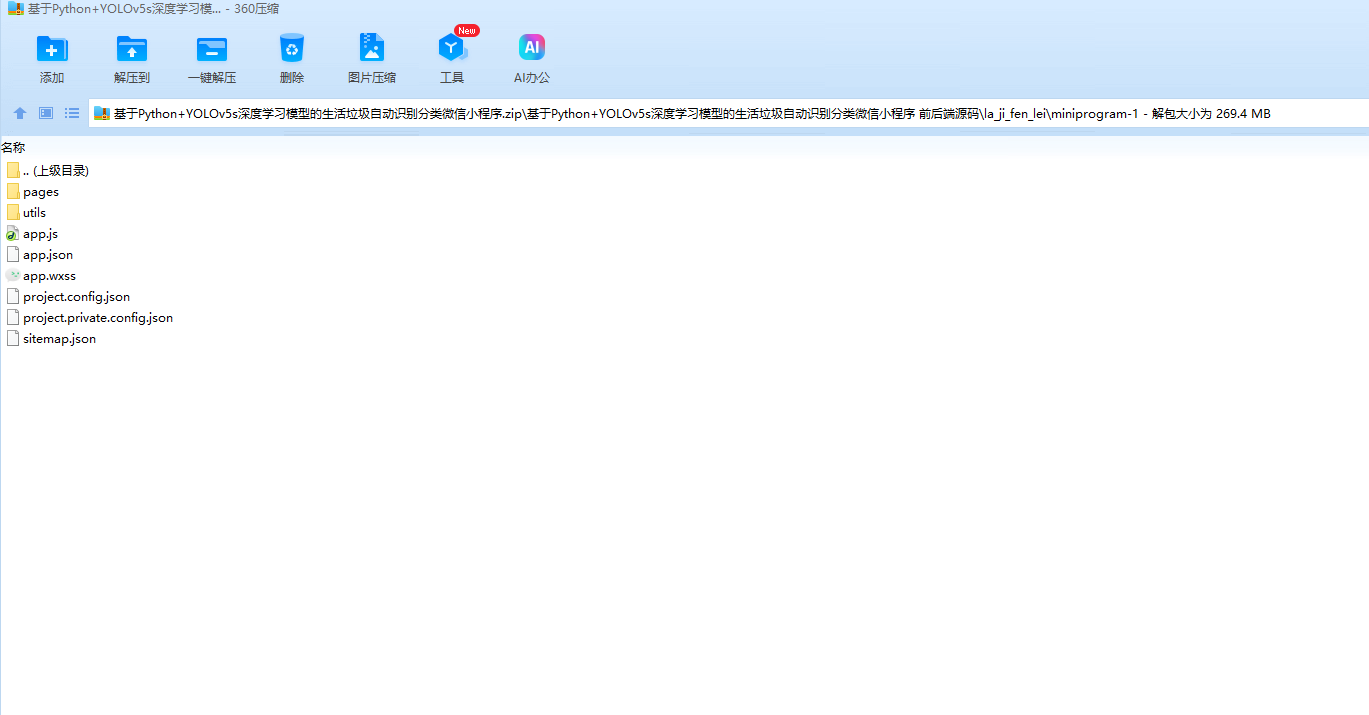1369x715 pixels.
Task: Click the Delete (删除) trash icon
Action: point(292,48)
